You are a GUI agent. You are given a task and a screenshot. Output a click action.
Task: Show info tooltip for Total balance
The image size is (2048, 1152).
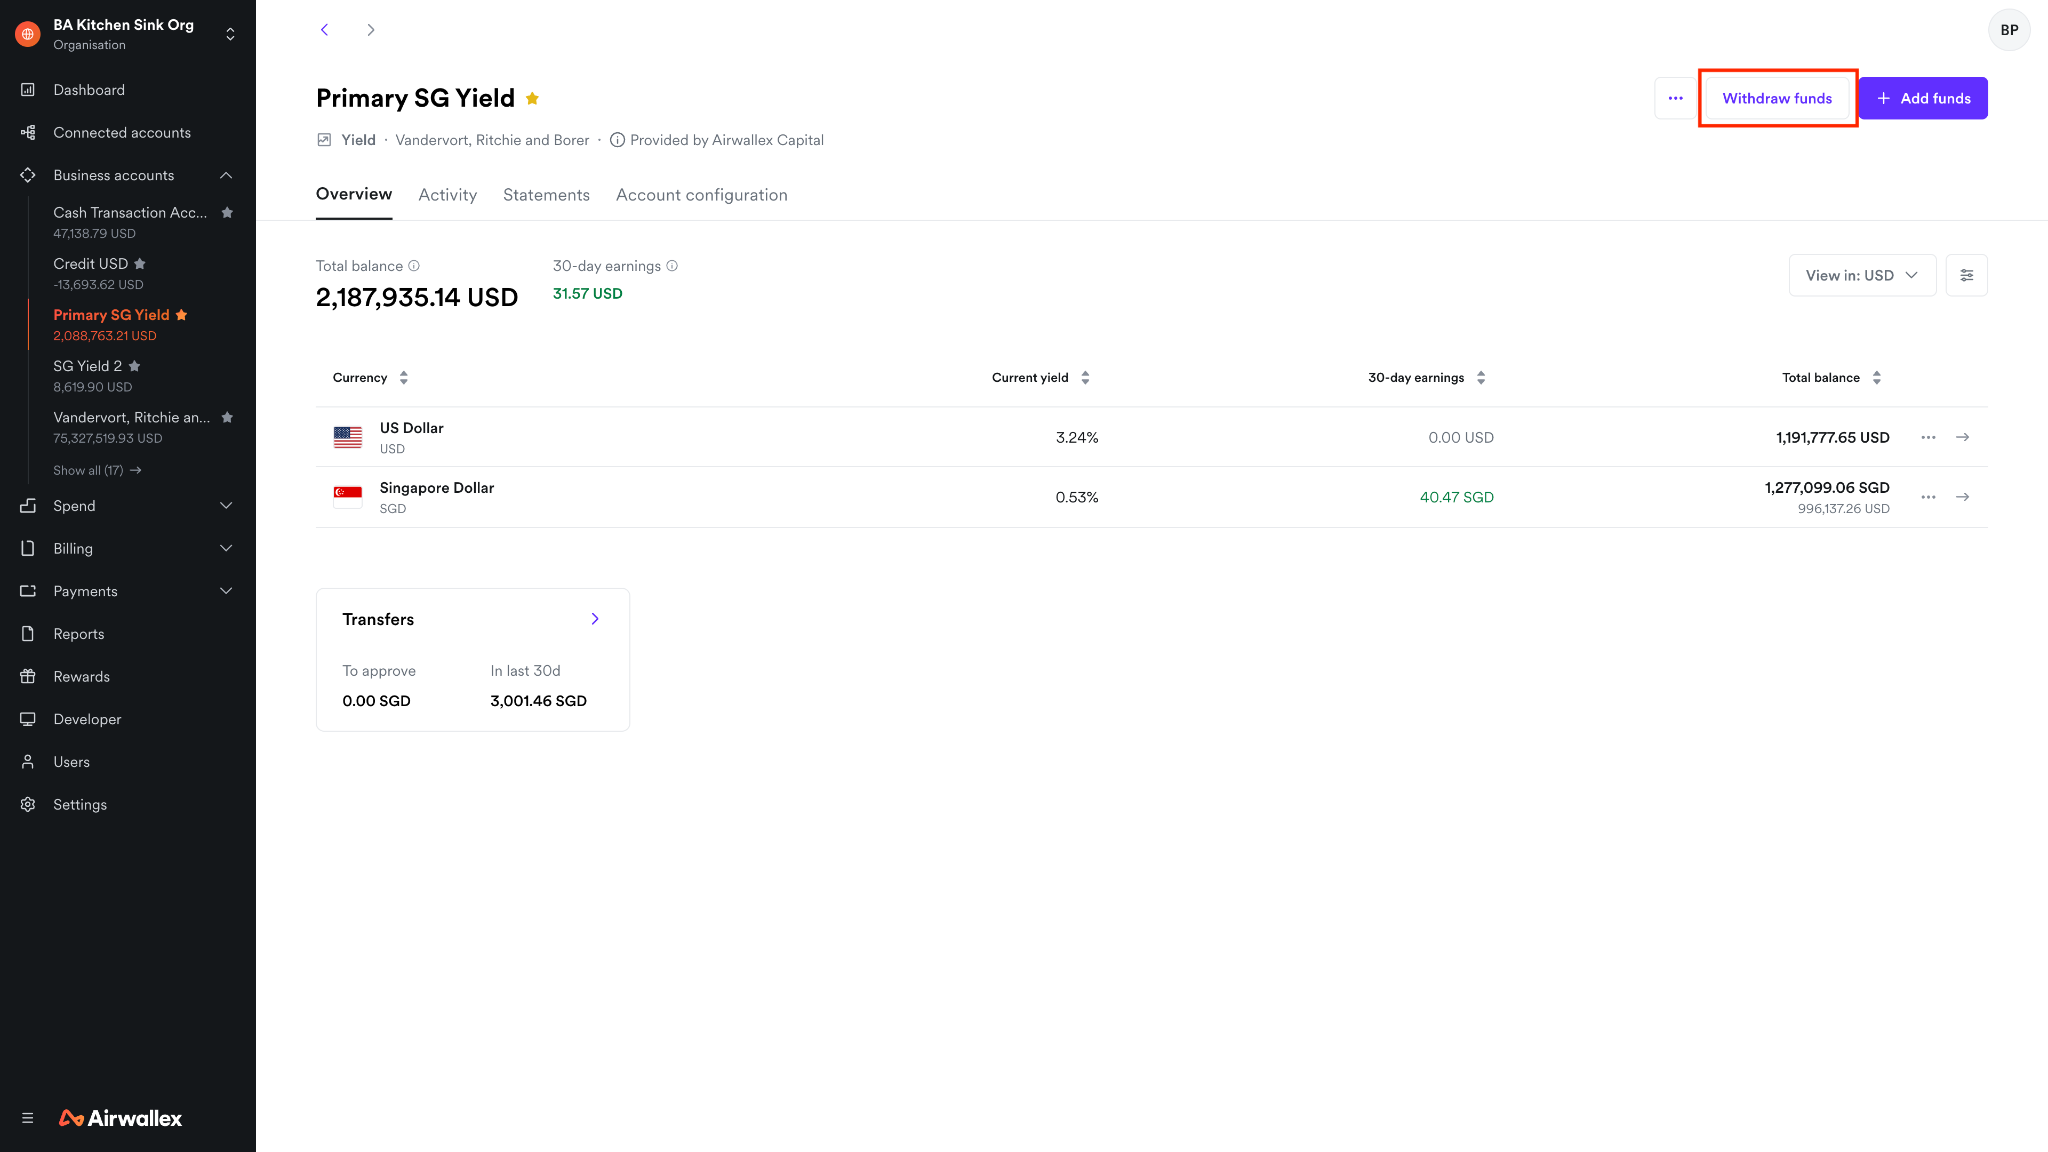(x=414, y=266)
